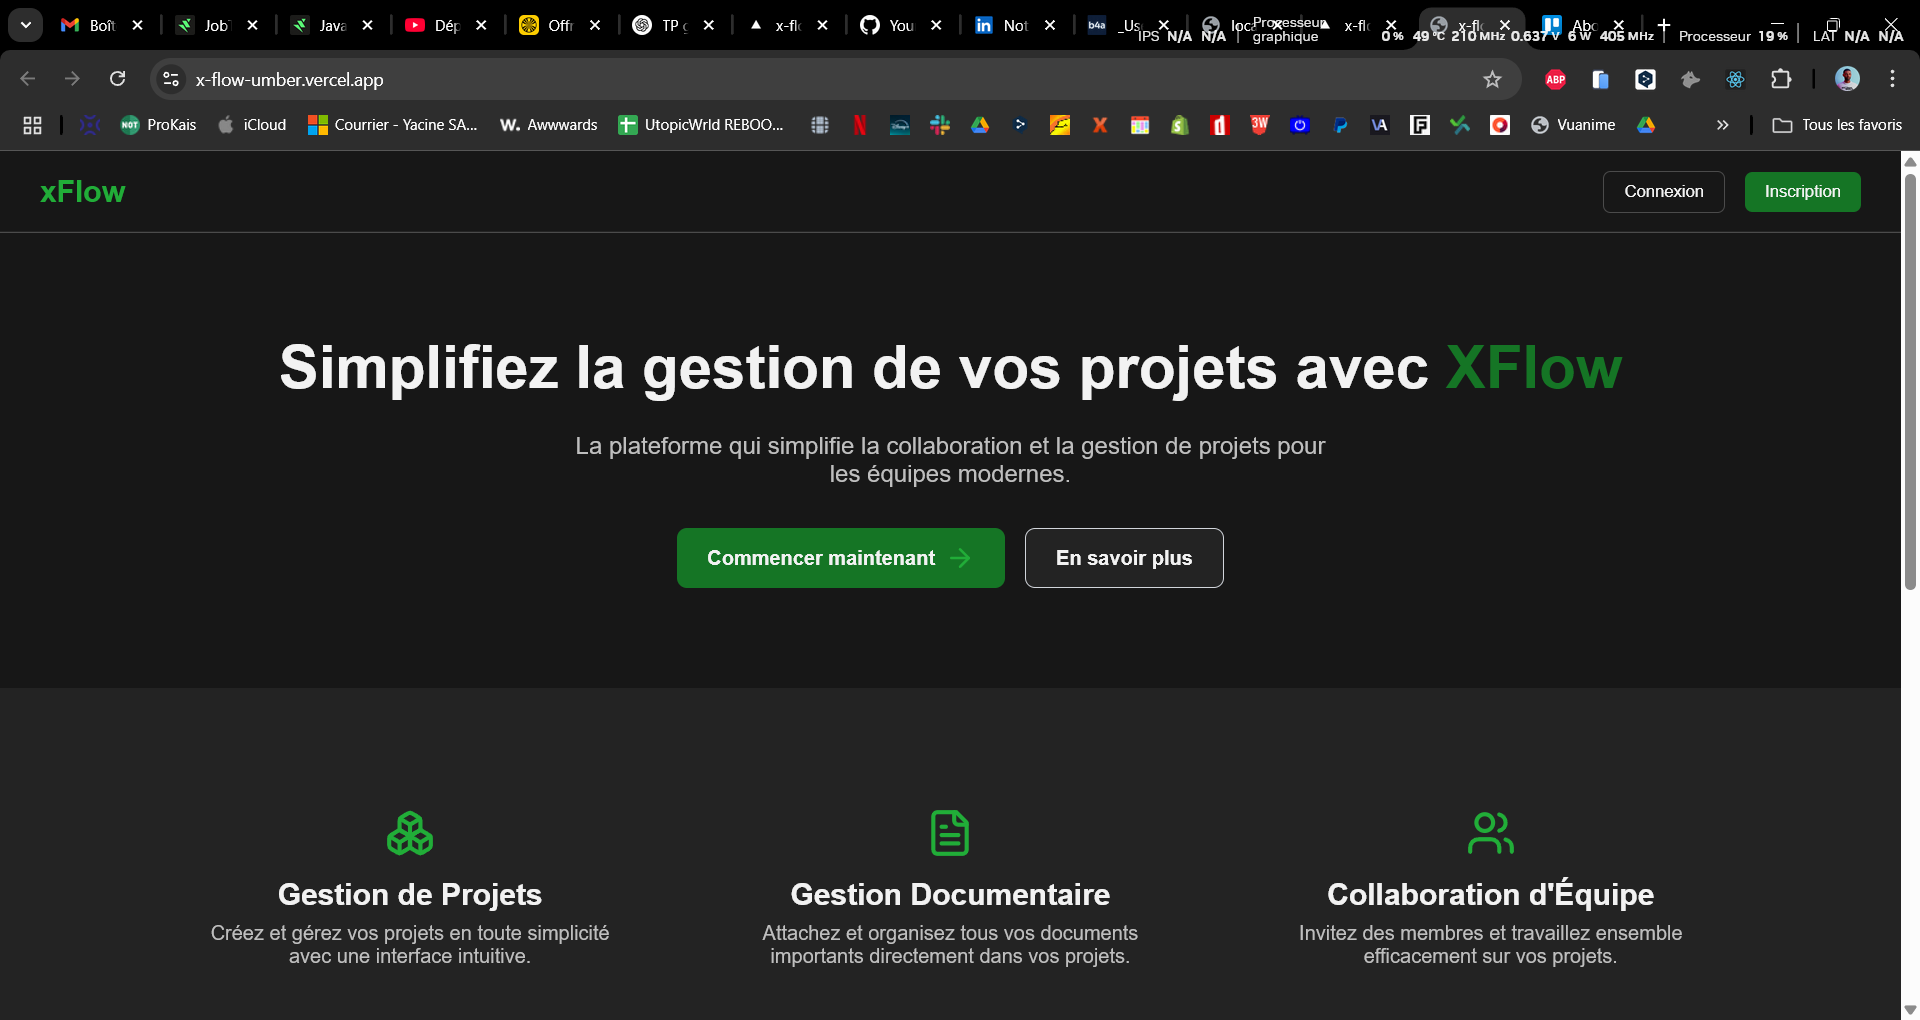Switch to the TP ChatGPT tab
Screen dimensions: 1920x1020
click(x=661, y=25)
